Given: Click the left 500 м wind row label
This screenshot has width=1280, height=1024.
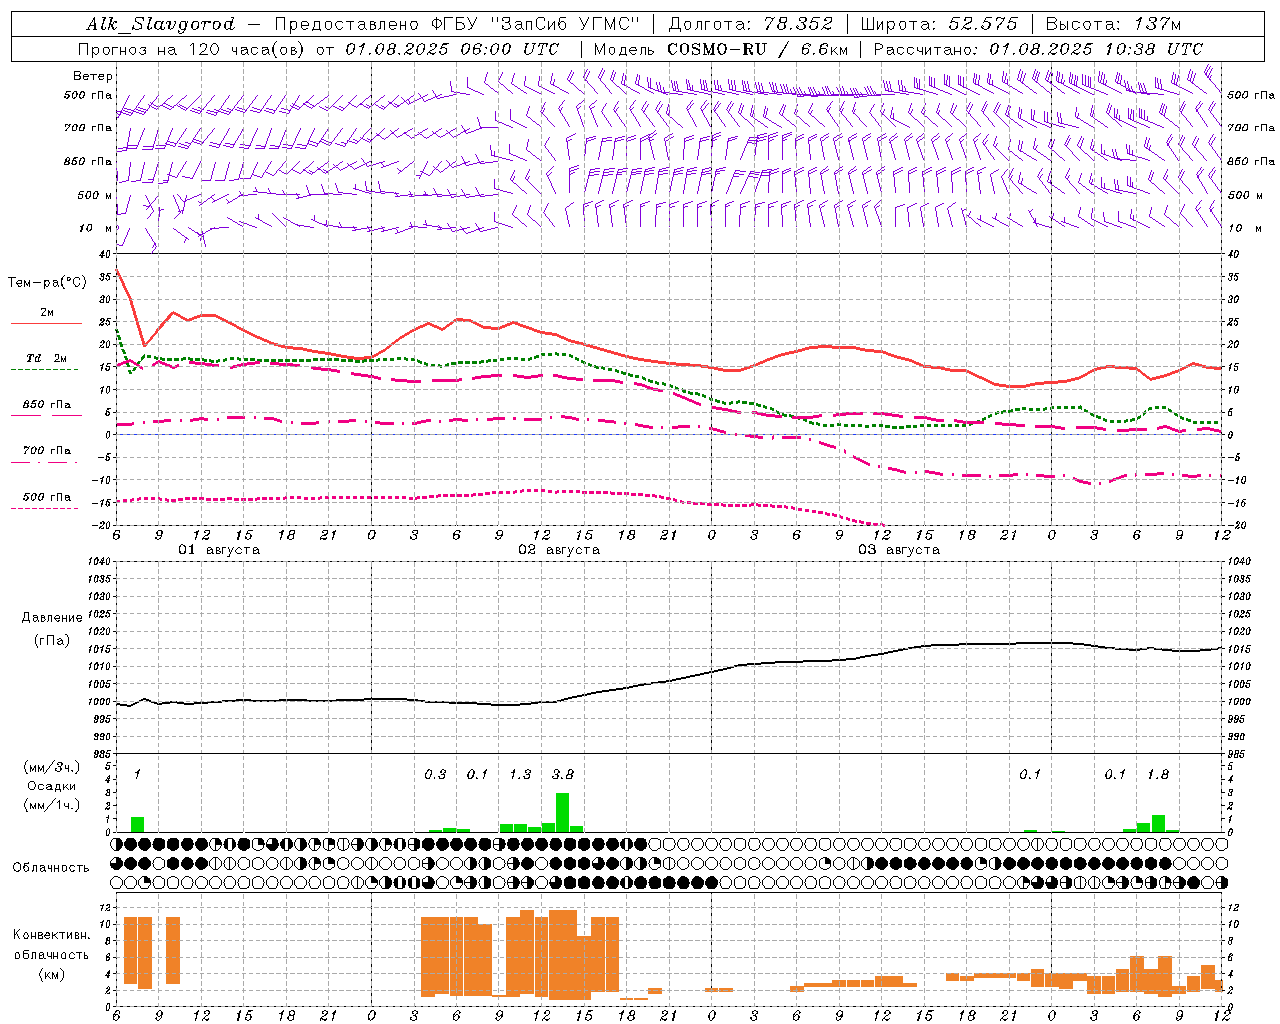Looking at the screenshot, I should [x=95, y=195].
